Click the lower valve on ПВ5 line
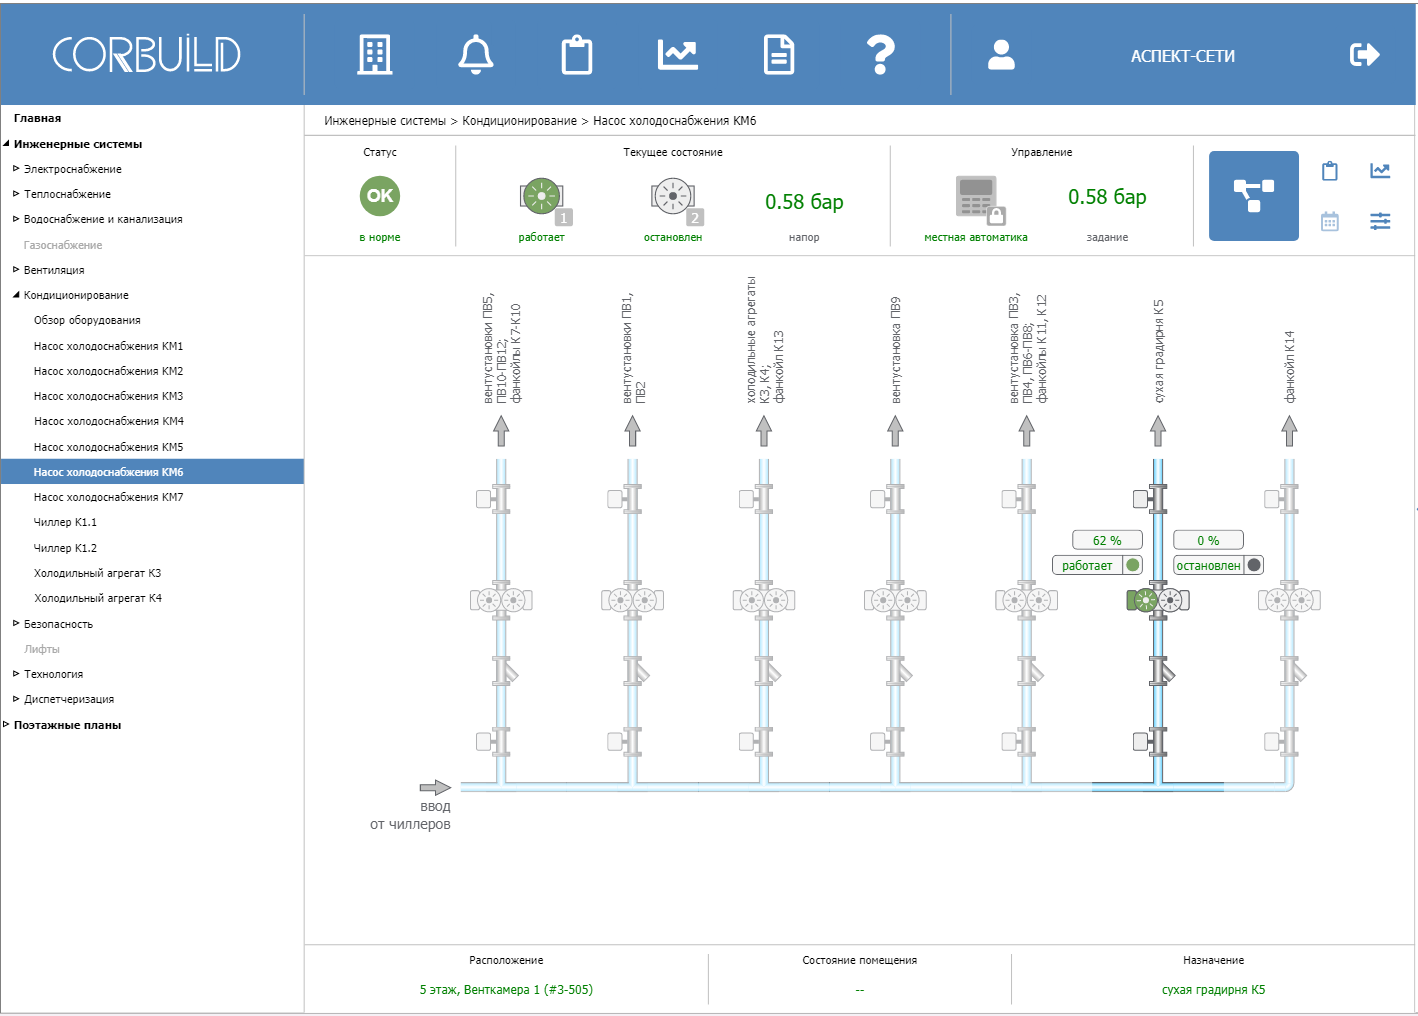The image size is (1418, 1016). pyautogui.click(x=493, y=741)
